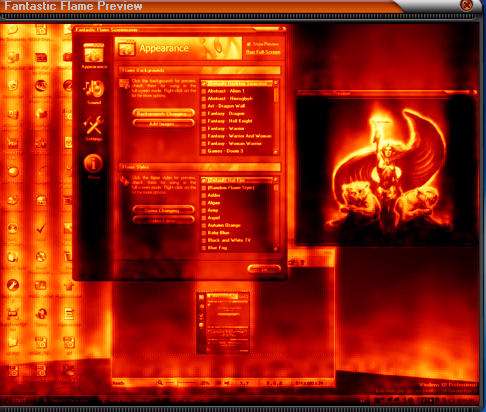Screen dimensions: 486x412
Task: Open the Appearance section in the sidebar
Action: click(94, 56)
